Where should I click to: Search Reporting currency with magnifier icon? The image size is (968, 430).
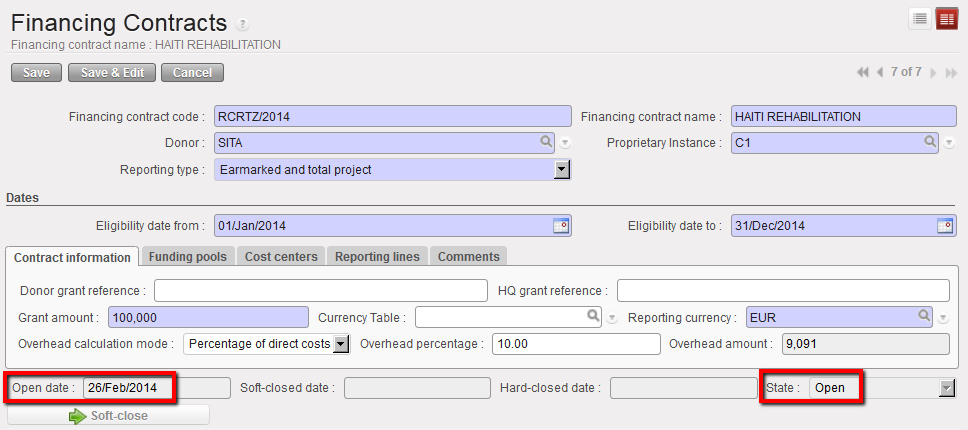[926, 317]
